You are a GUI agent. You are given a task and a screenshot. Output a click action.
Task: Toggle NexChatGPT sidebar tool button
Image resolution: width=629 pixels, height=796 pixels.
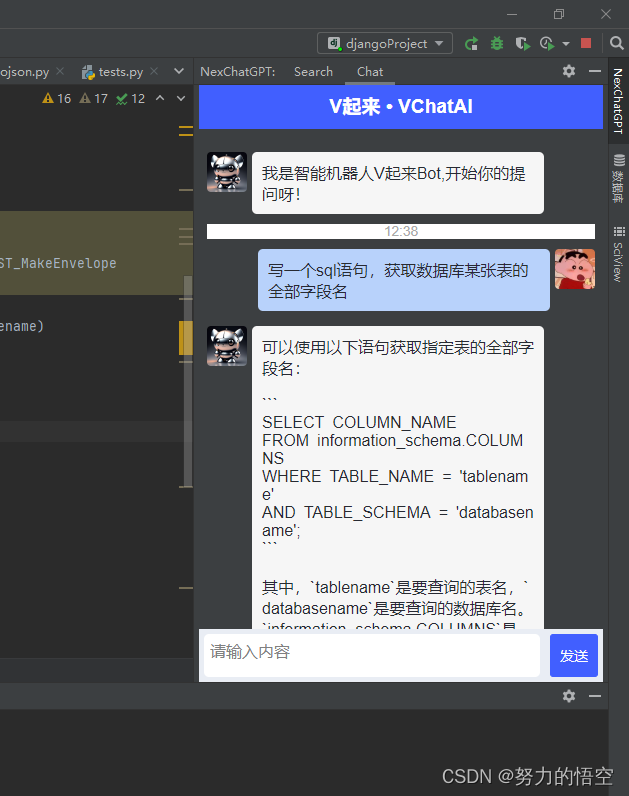pos(618,101)
